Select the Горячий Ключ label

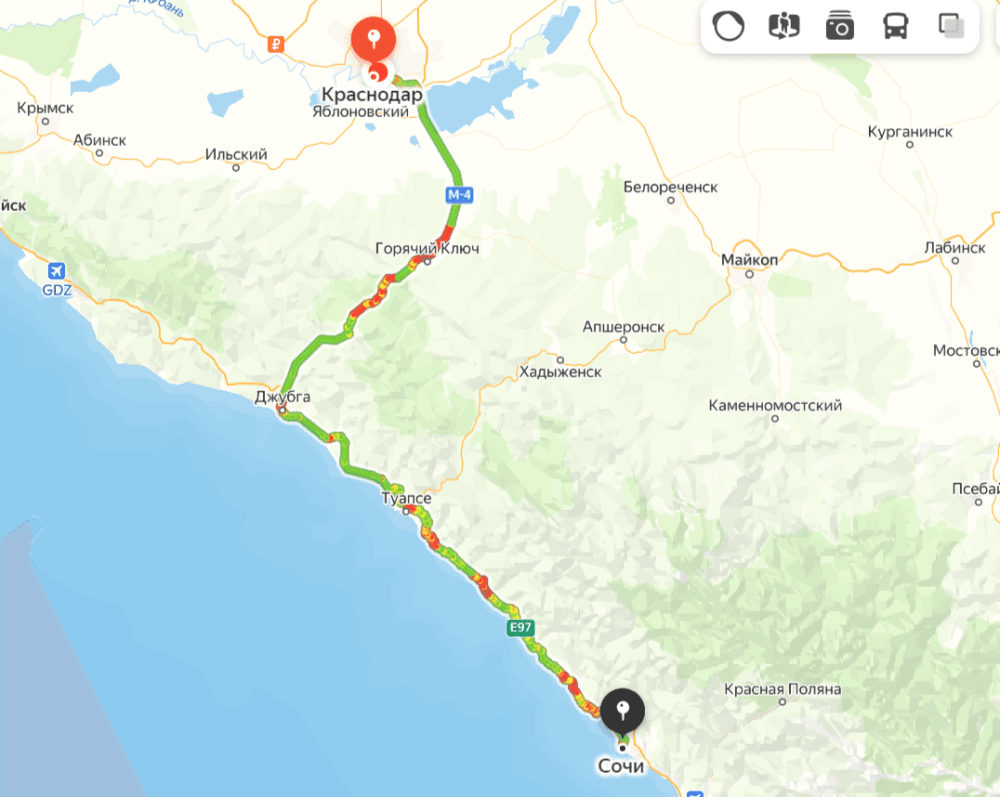427,248
